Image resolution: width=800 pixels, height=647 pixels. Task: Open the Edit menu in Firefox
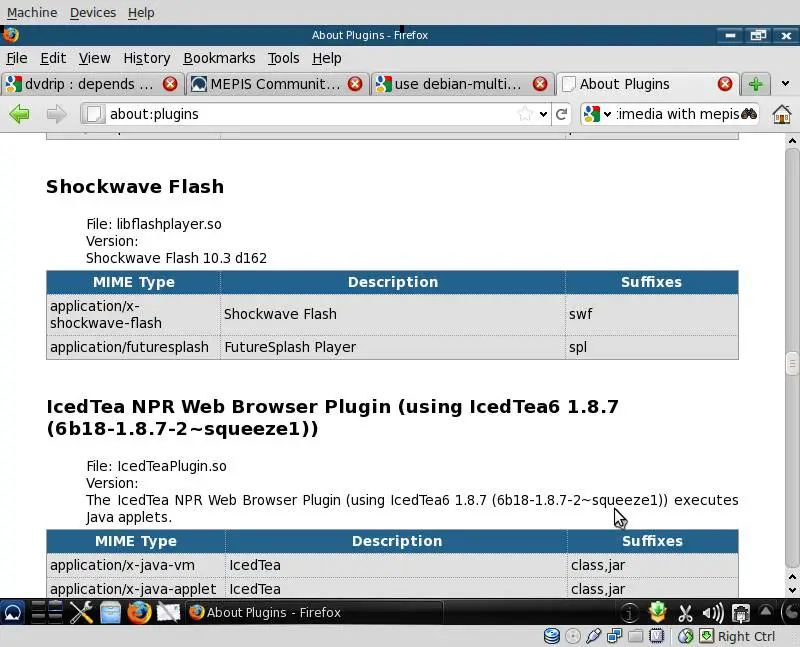(x=53, y=58)
